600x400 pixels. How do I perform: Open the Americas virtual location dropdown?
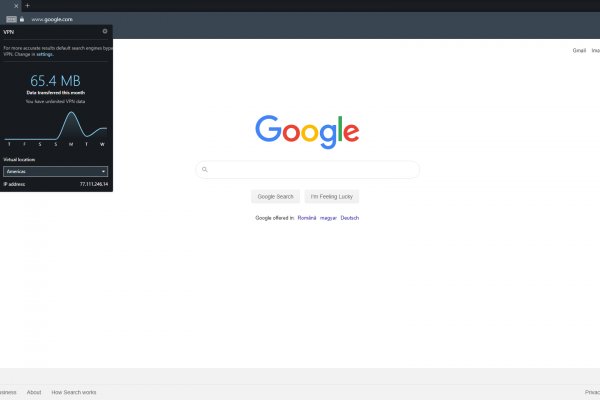click(x=55, y=171)
